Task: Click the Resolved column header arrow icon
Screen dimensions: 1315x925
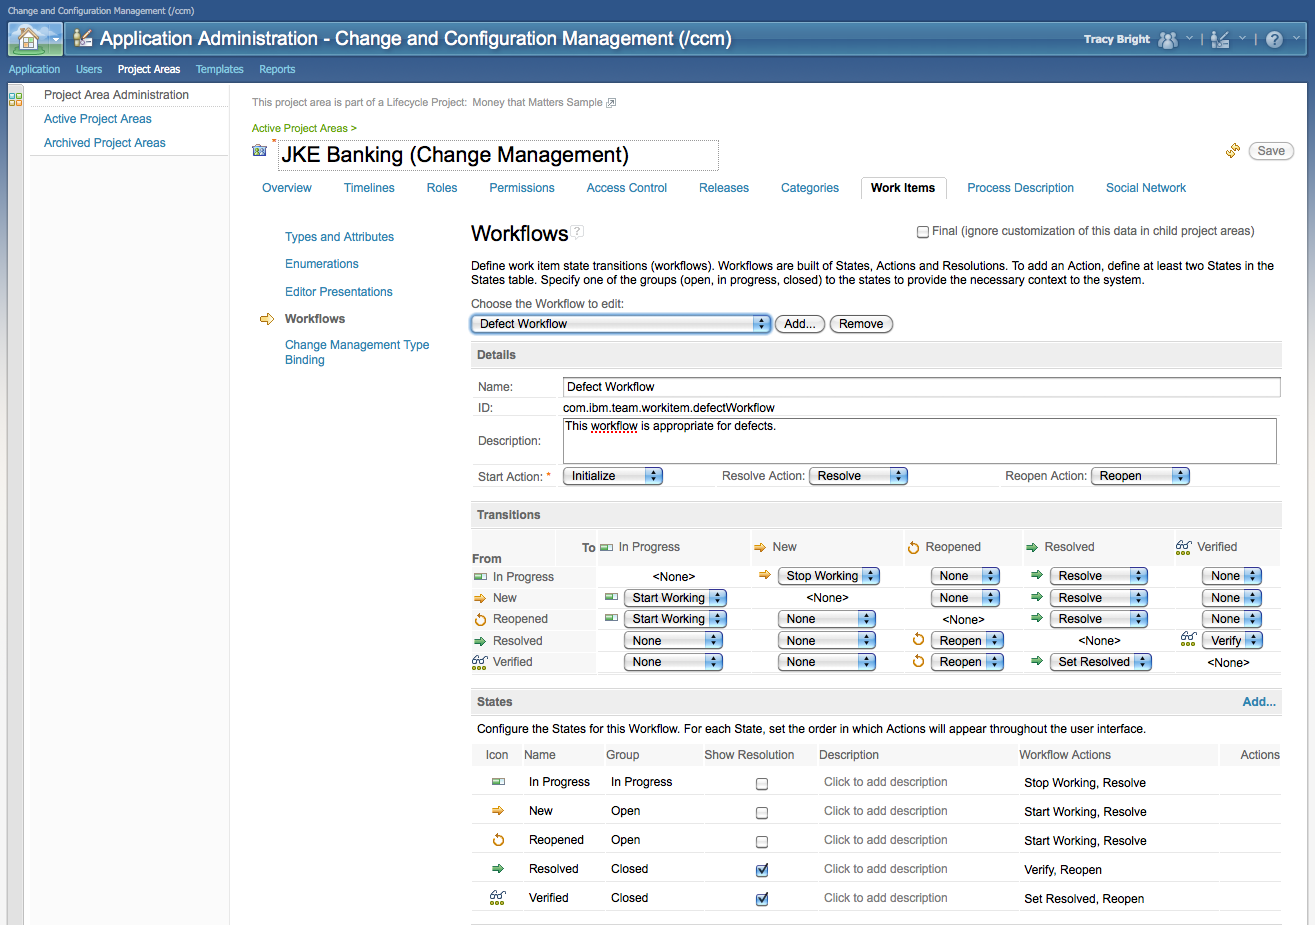Action: pyautogui.click(x=1032, y=547)
